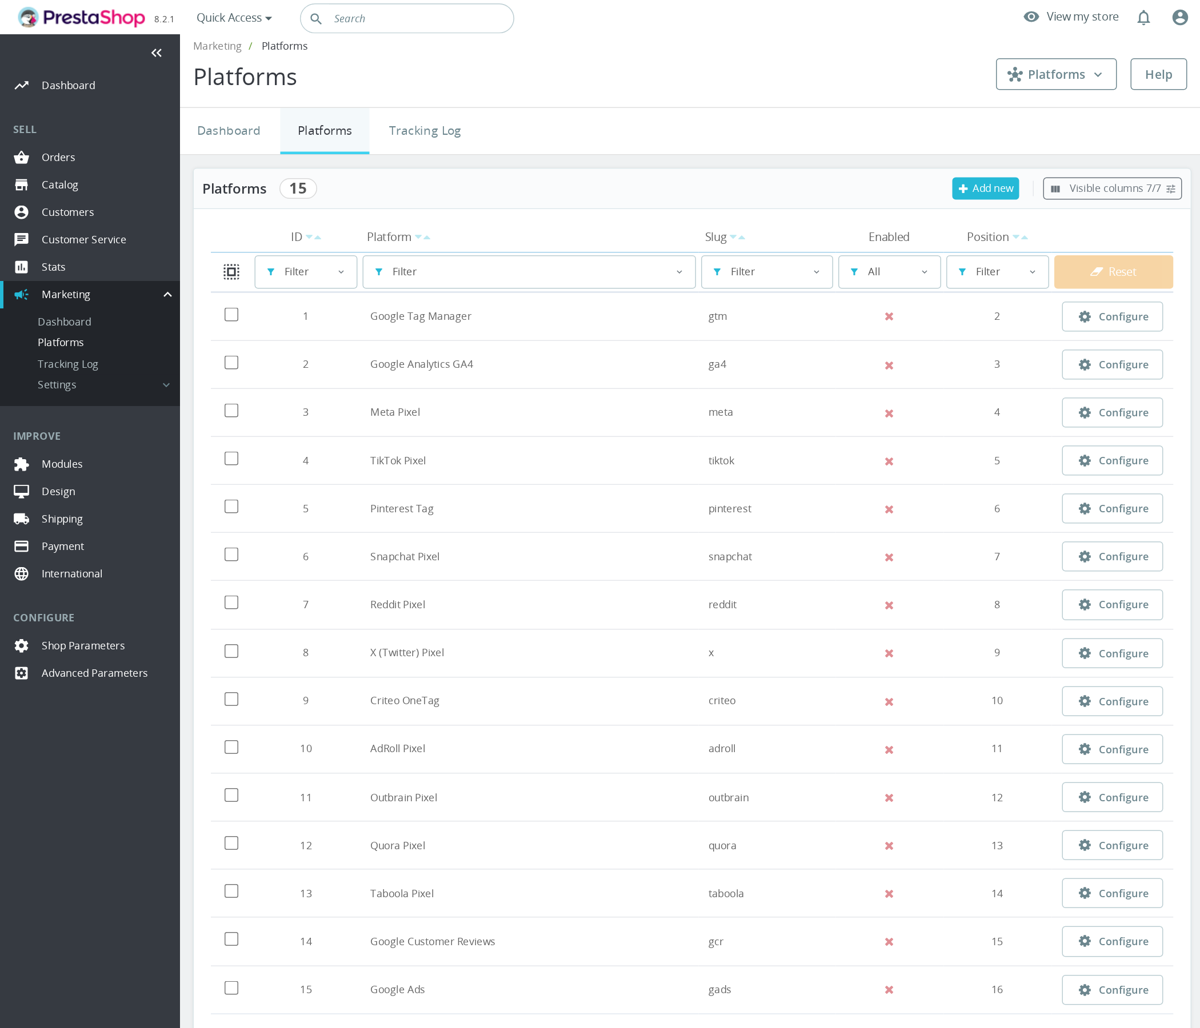1200x1028 pixels.
Task: Click the Help button
Action: [1158, 74]
